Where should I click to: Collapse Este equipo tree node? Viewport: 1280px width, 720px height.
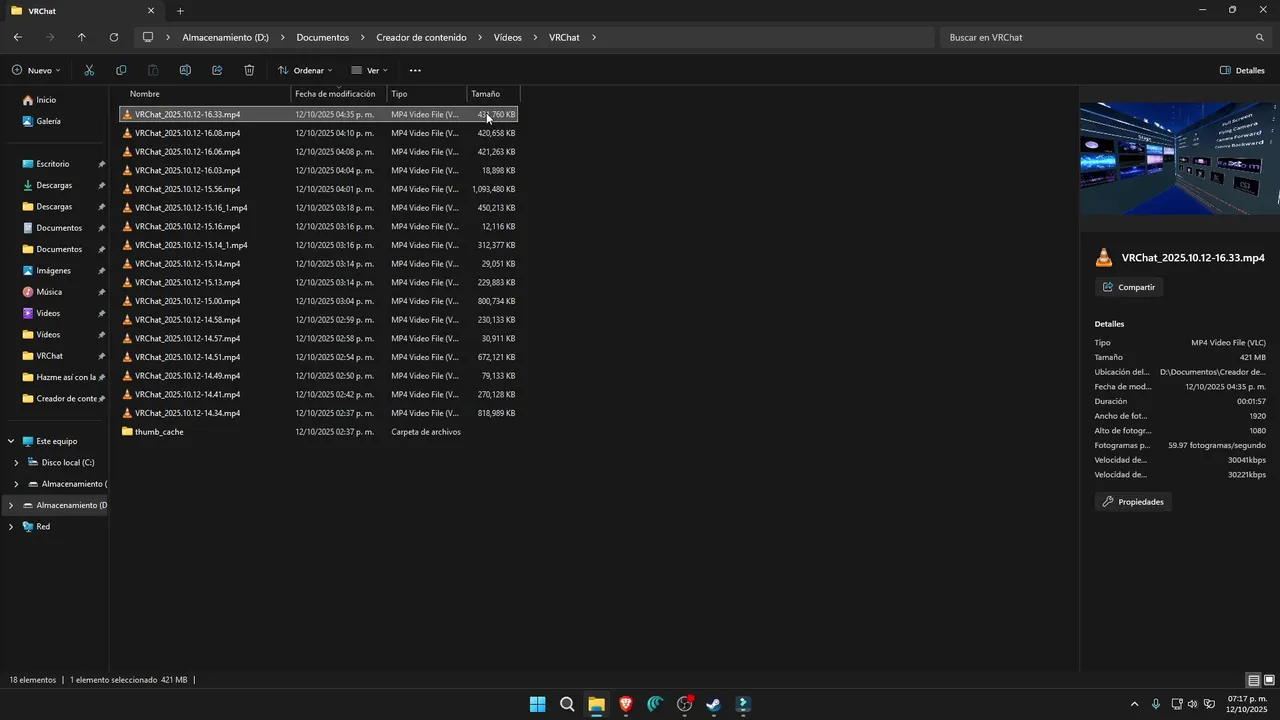11,441
